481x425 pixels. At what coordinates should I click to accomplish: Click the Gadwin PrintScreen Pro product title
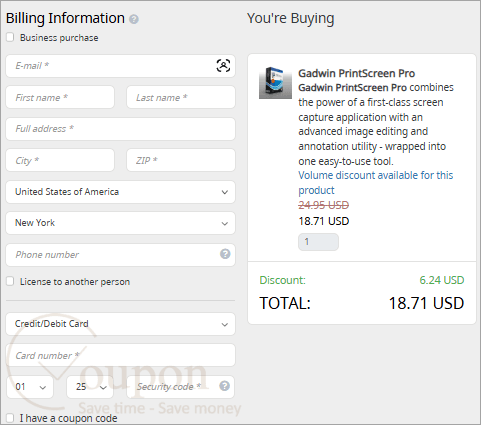click(x=356, y=73)
